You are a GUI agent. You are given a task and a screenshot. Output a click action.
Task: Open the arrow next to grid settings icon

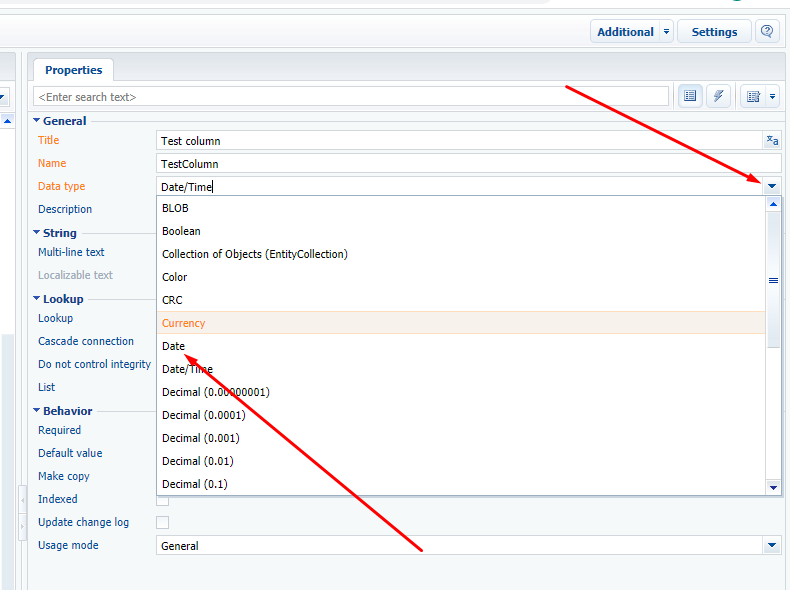[772, 96]
